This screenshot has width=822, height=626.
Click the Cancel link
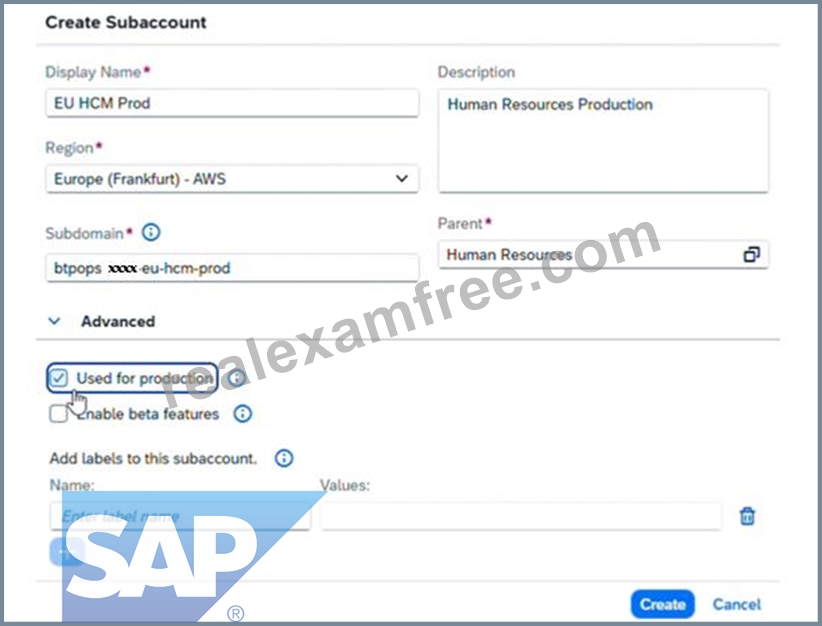(737, 604)
